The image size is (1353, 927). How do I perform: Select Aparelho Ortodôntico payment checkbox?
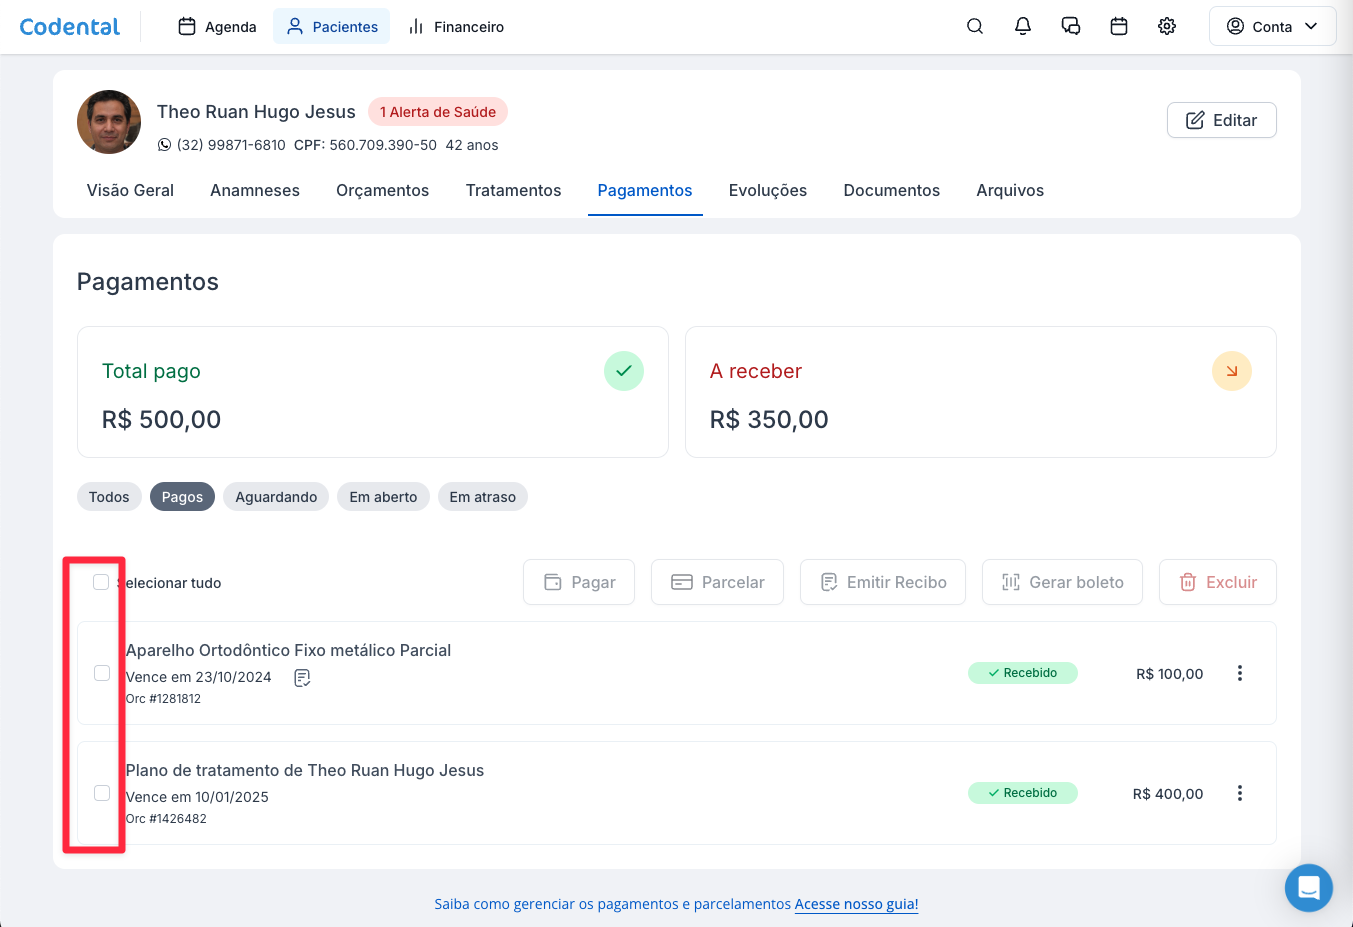coord(102,673)
